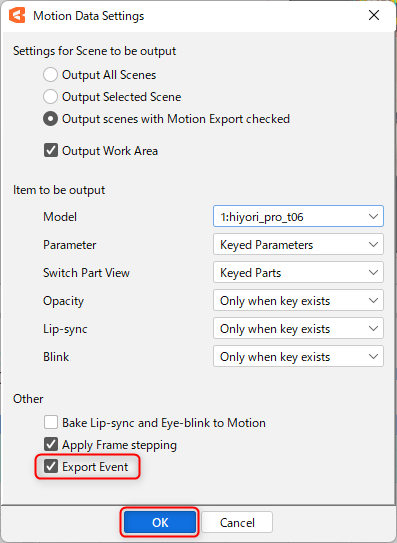Click the Live2D Cubism logo icon

(17, 16)
